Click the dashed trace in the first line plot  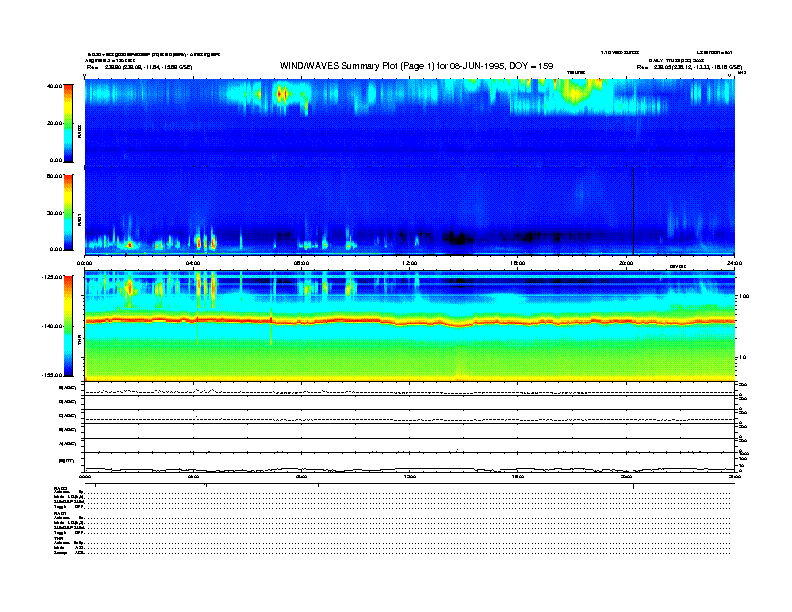pyautogui.click(x=410, y=392)
